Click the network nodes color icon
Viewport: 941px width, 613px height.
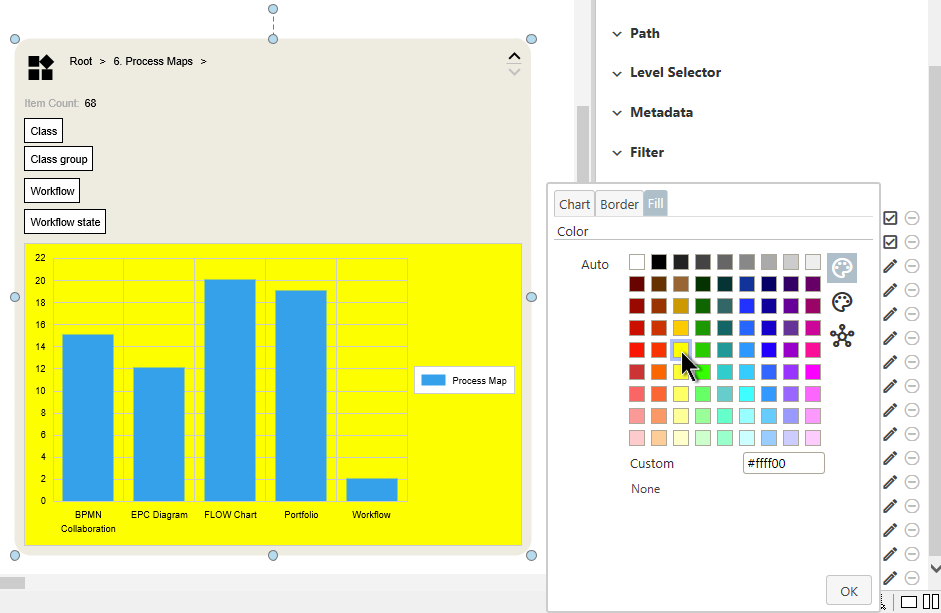[842, 336]
